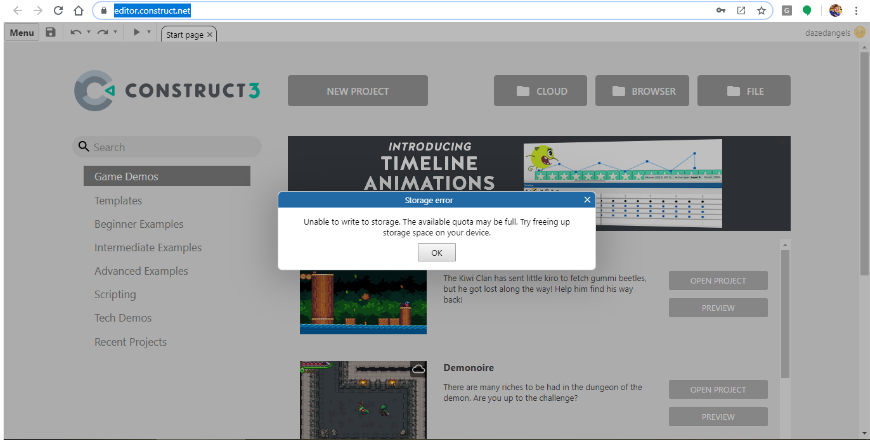
Task: Preview the Kiwi Clan demo
Action: (718, 307)
